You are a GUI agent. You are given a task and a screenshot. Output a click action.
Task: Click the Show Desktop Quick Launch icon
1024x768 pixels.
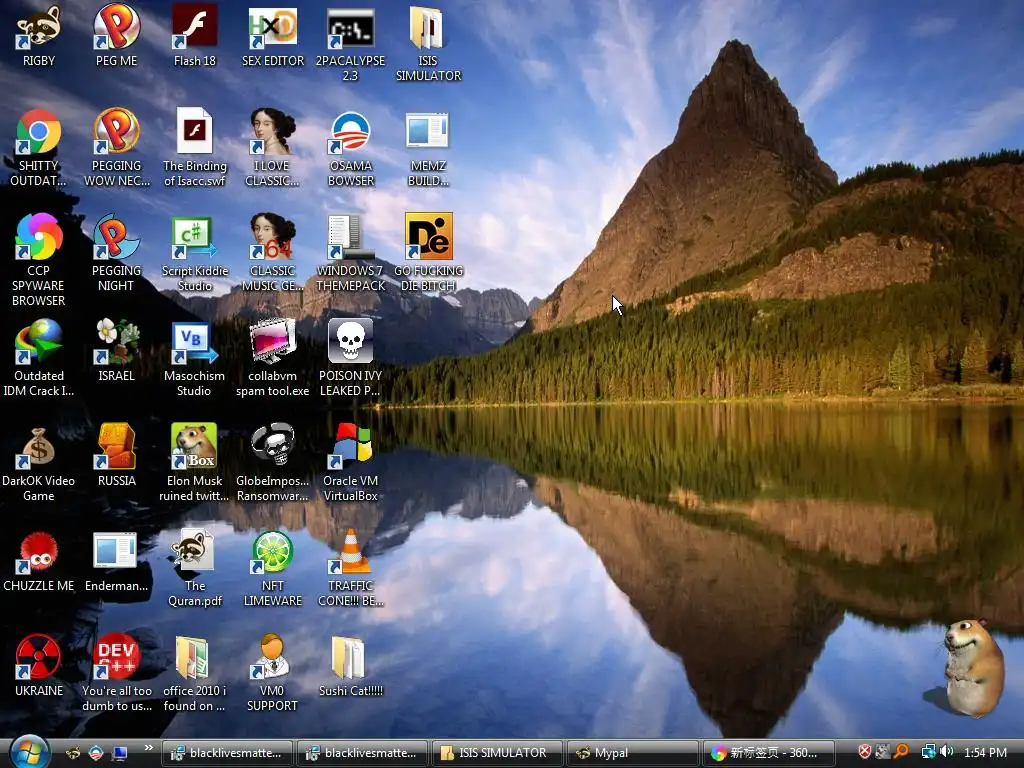coord(120,753)
